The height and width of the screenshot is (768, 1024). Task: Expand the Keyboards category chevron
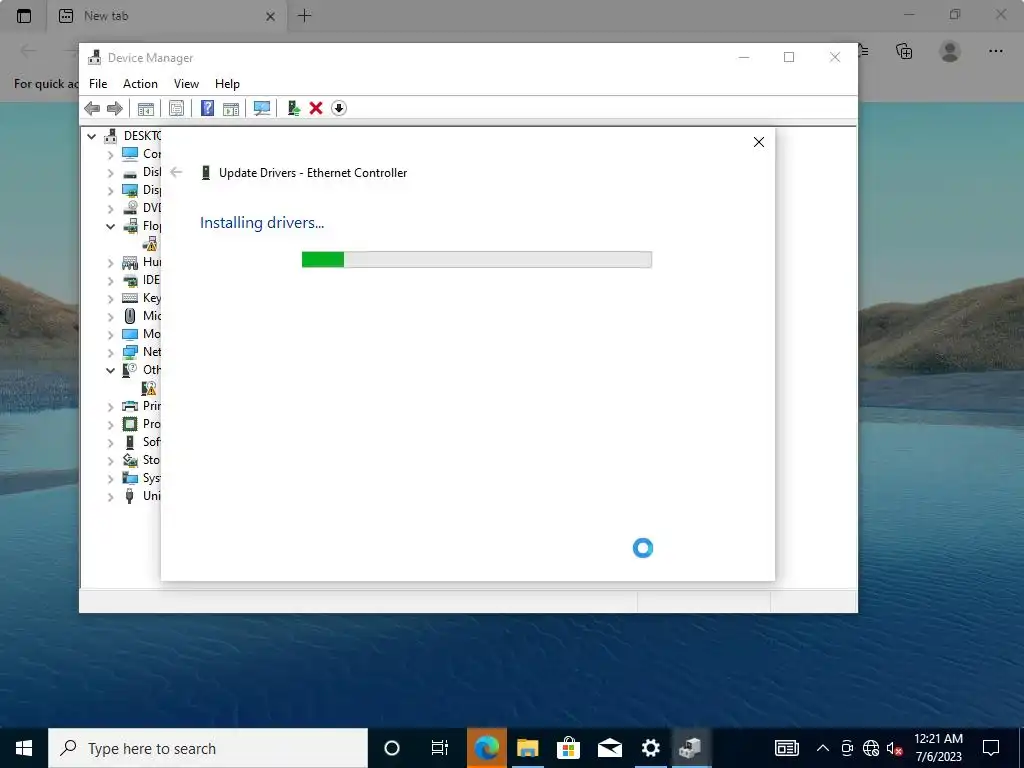click(x=110, y=299)
